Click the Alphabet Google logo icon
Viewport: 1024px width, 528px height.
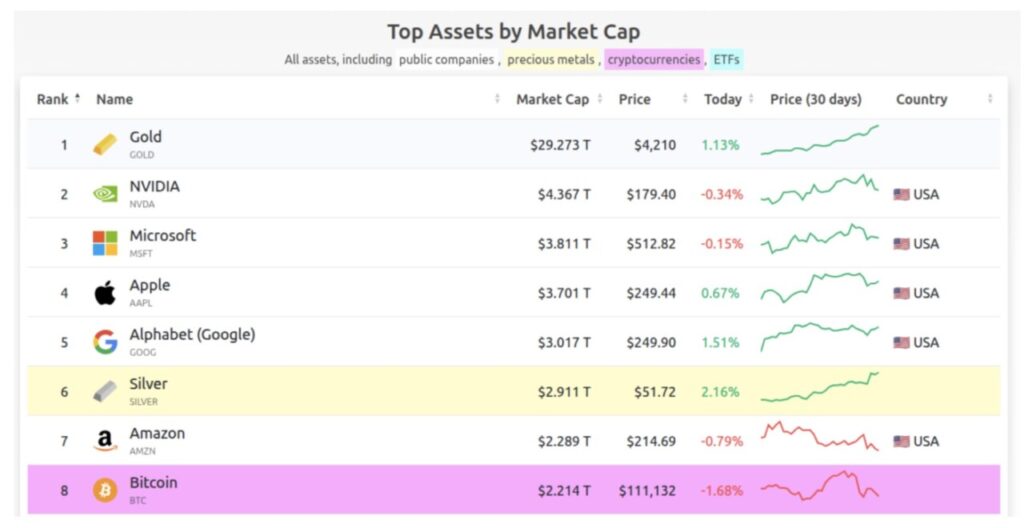click(x=105, y=342)
